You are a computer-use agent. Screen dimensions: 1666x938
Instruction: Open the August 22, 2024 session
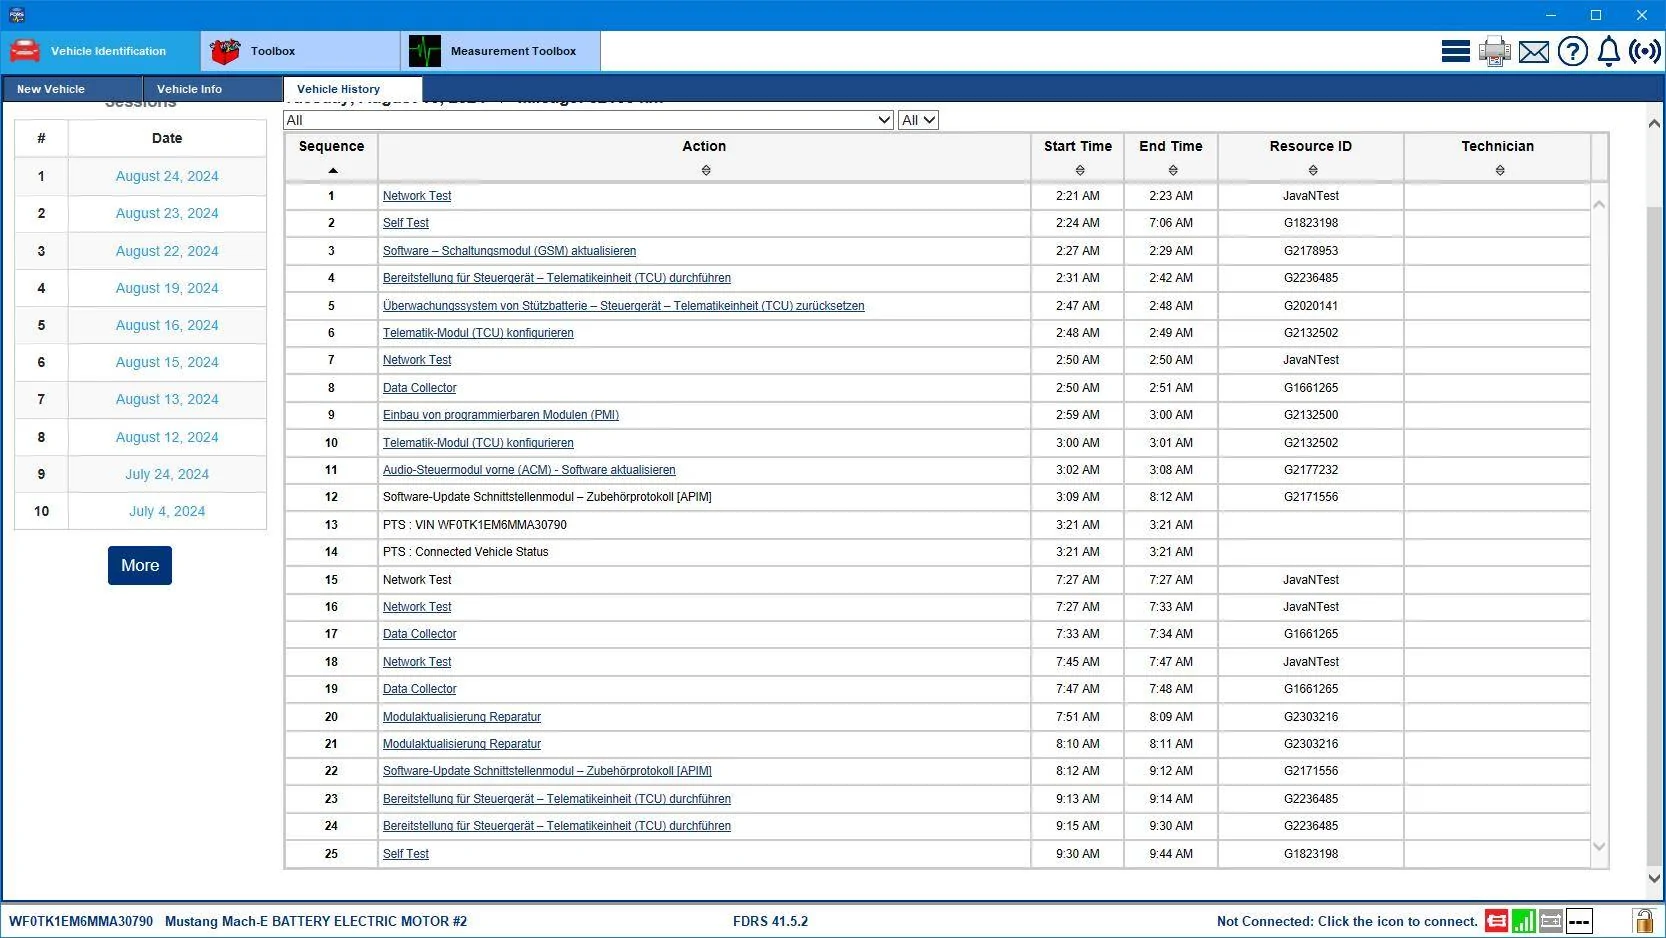click(167, 251)
